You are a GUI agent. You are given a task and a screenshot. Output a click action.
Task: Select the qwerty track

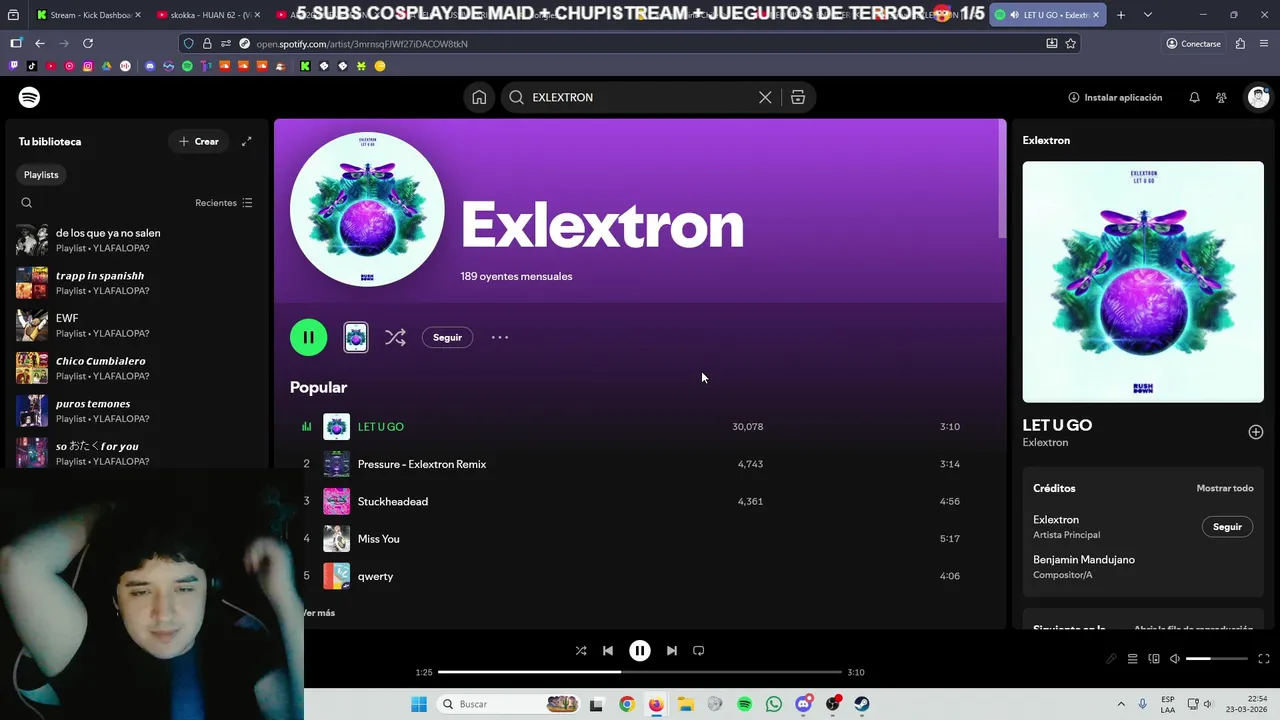point(640,576)
